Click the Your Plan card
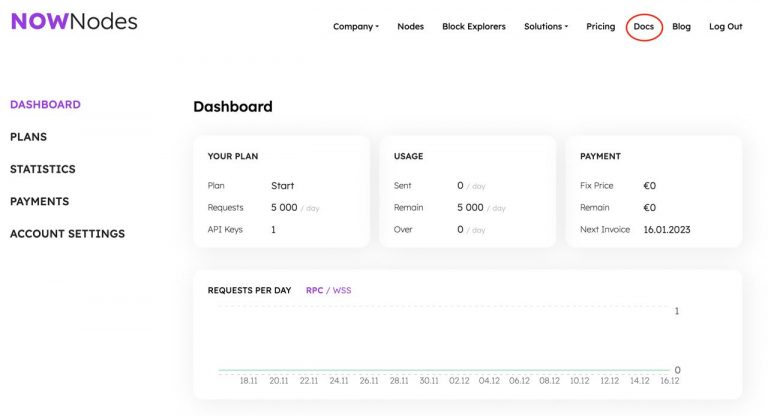Screen dimensions: 768x416 (281, 192)
